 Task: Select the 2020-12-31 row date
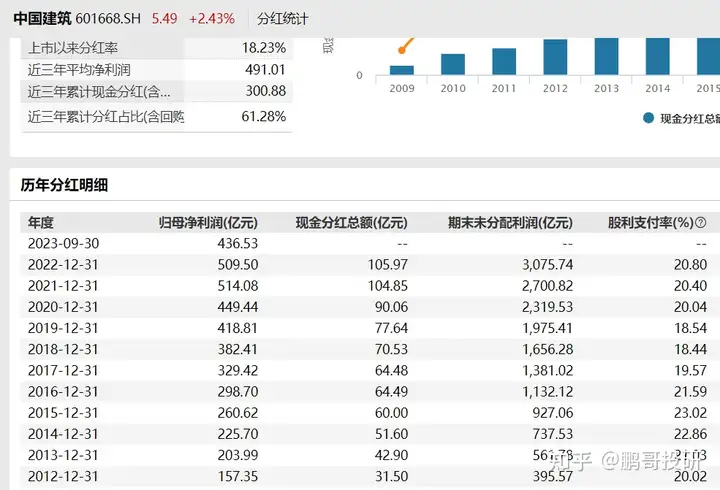click(63, 307)
